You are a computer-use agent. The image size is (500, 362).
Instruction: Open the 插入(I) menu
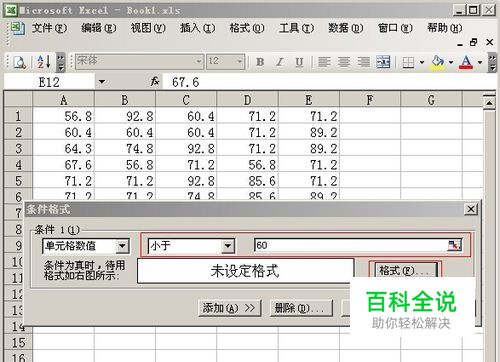click(x=197, y=28)
